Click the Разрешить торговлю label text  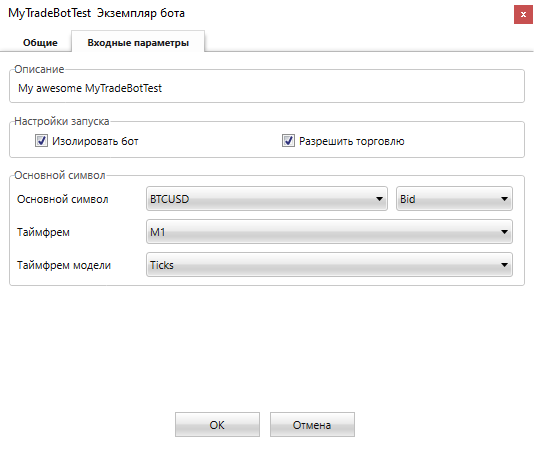[352, 141]
